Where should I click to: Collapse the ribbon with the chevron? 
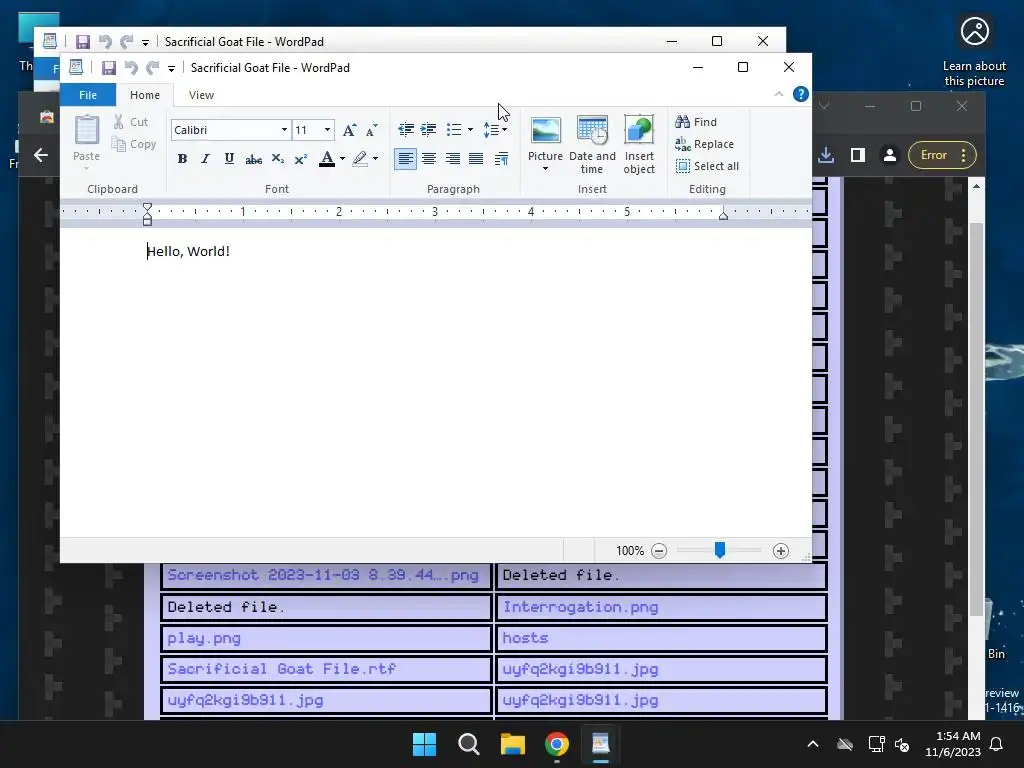(x=778, y=94)
